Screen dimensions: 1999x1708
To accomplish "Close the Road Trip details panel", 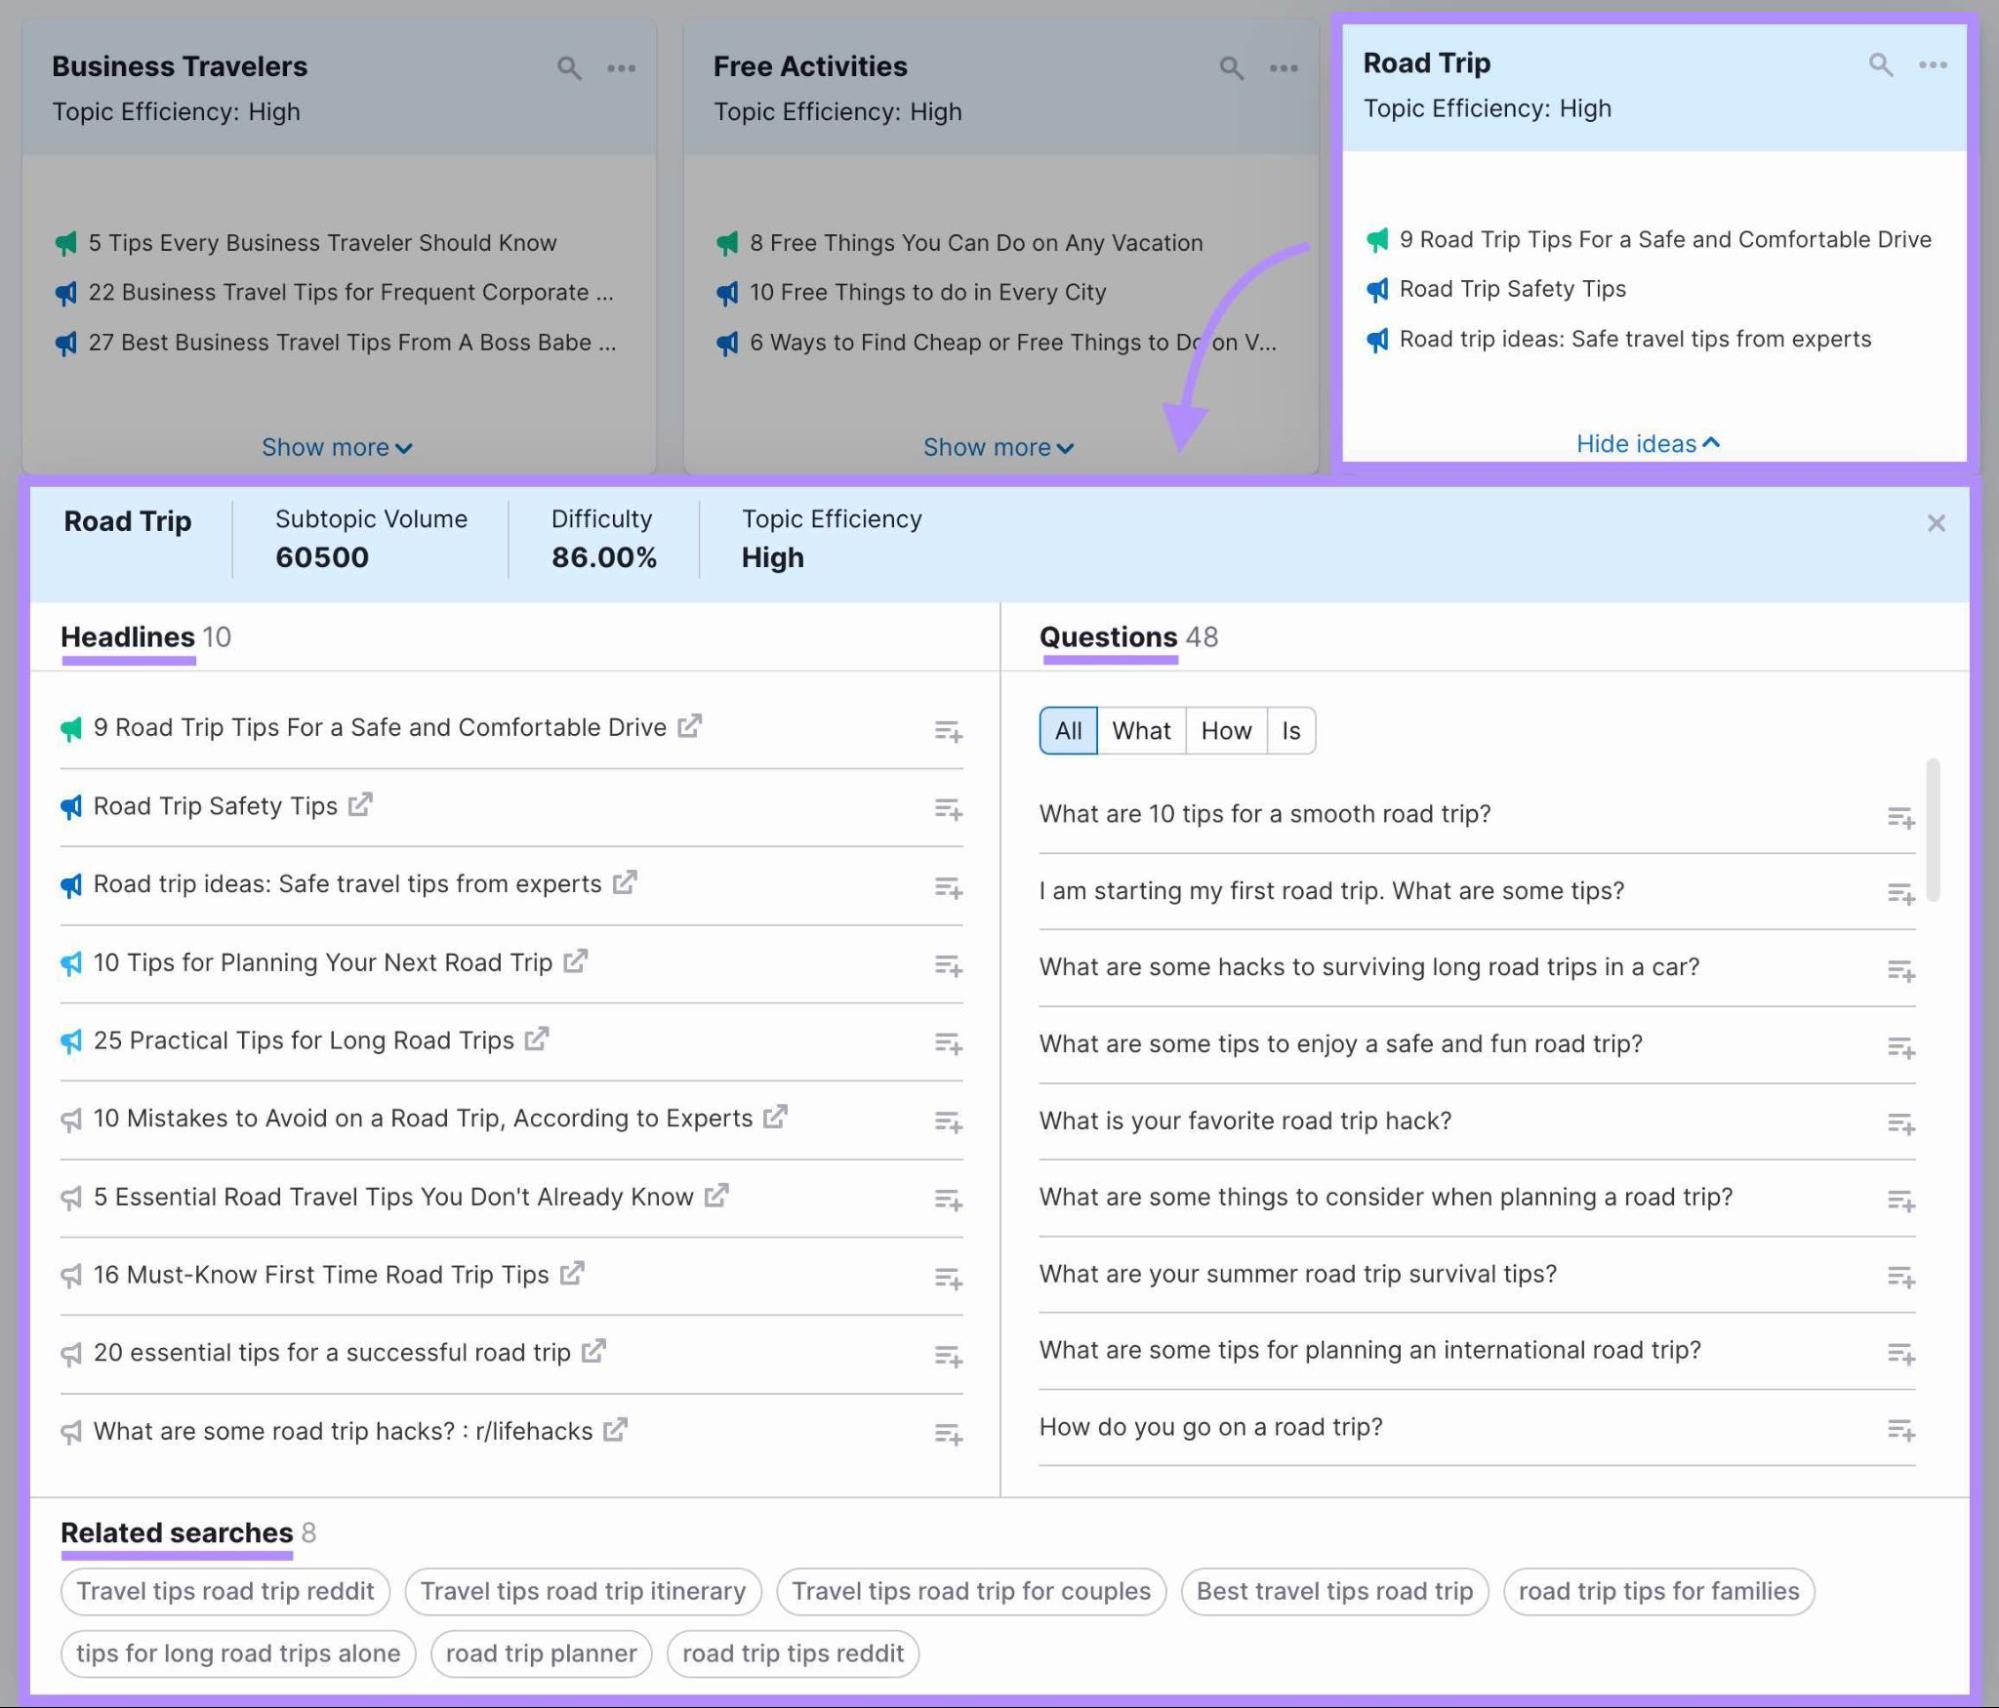I will coord(1936,522).
